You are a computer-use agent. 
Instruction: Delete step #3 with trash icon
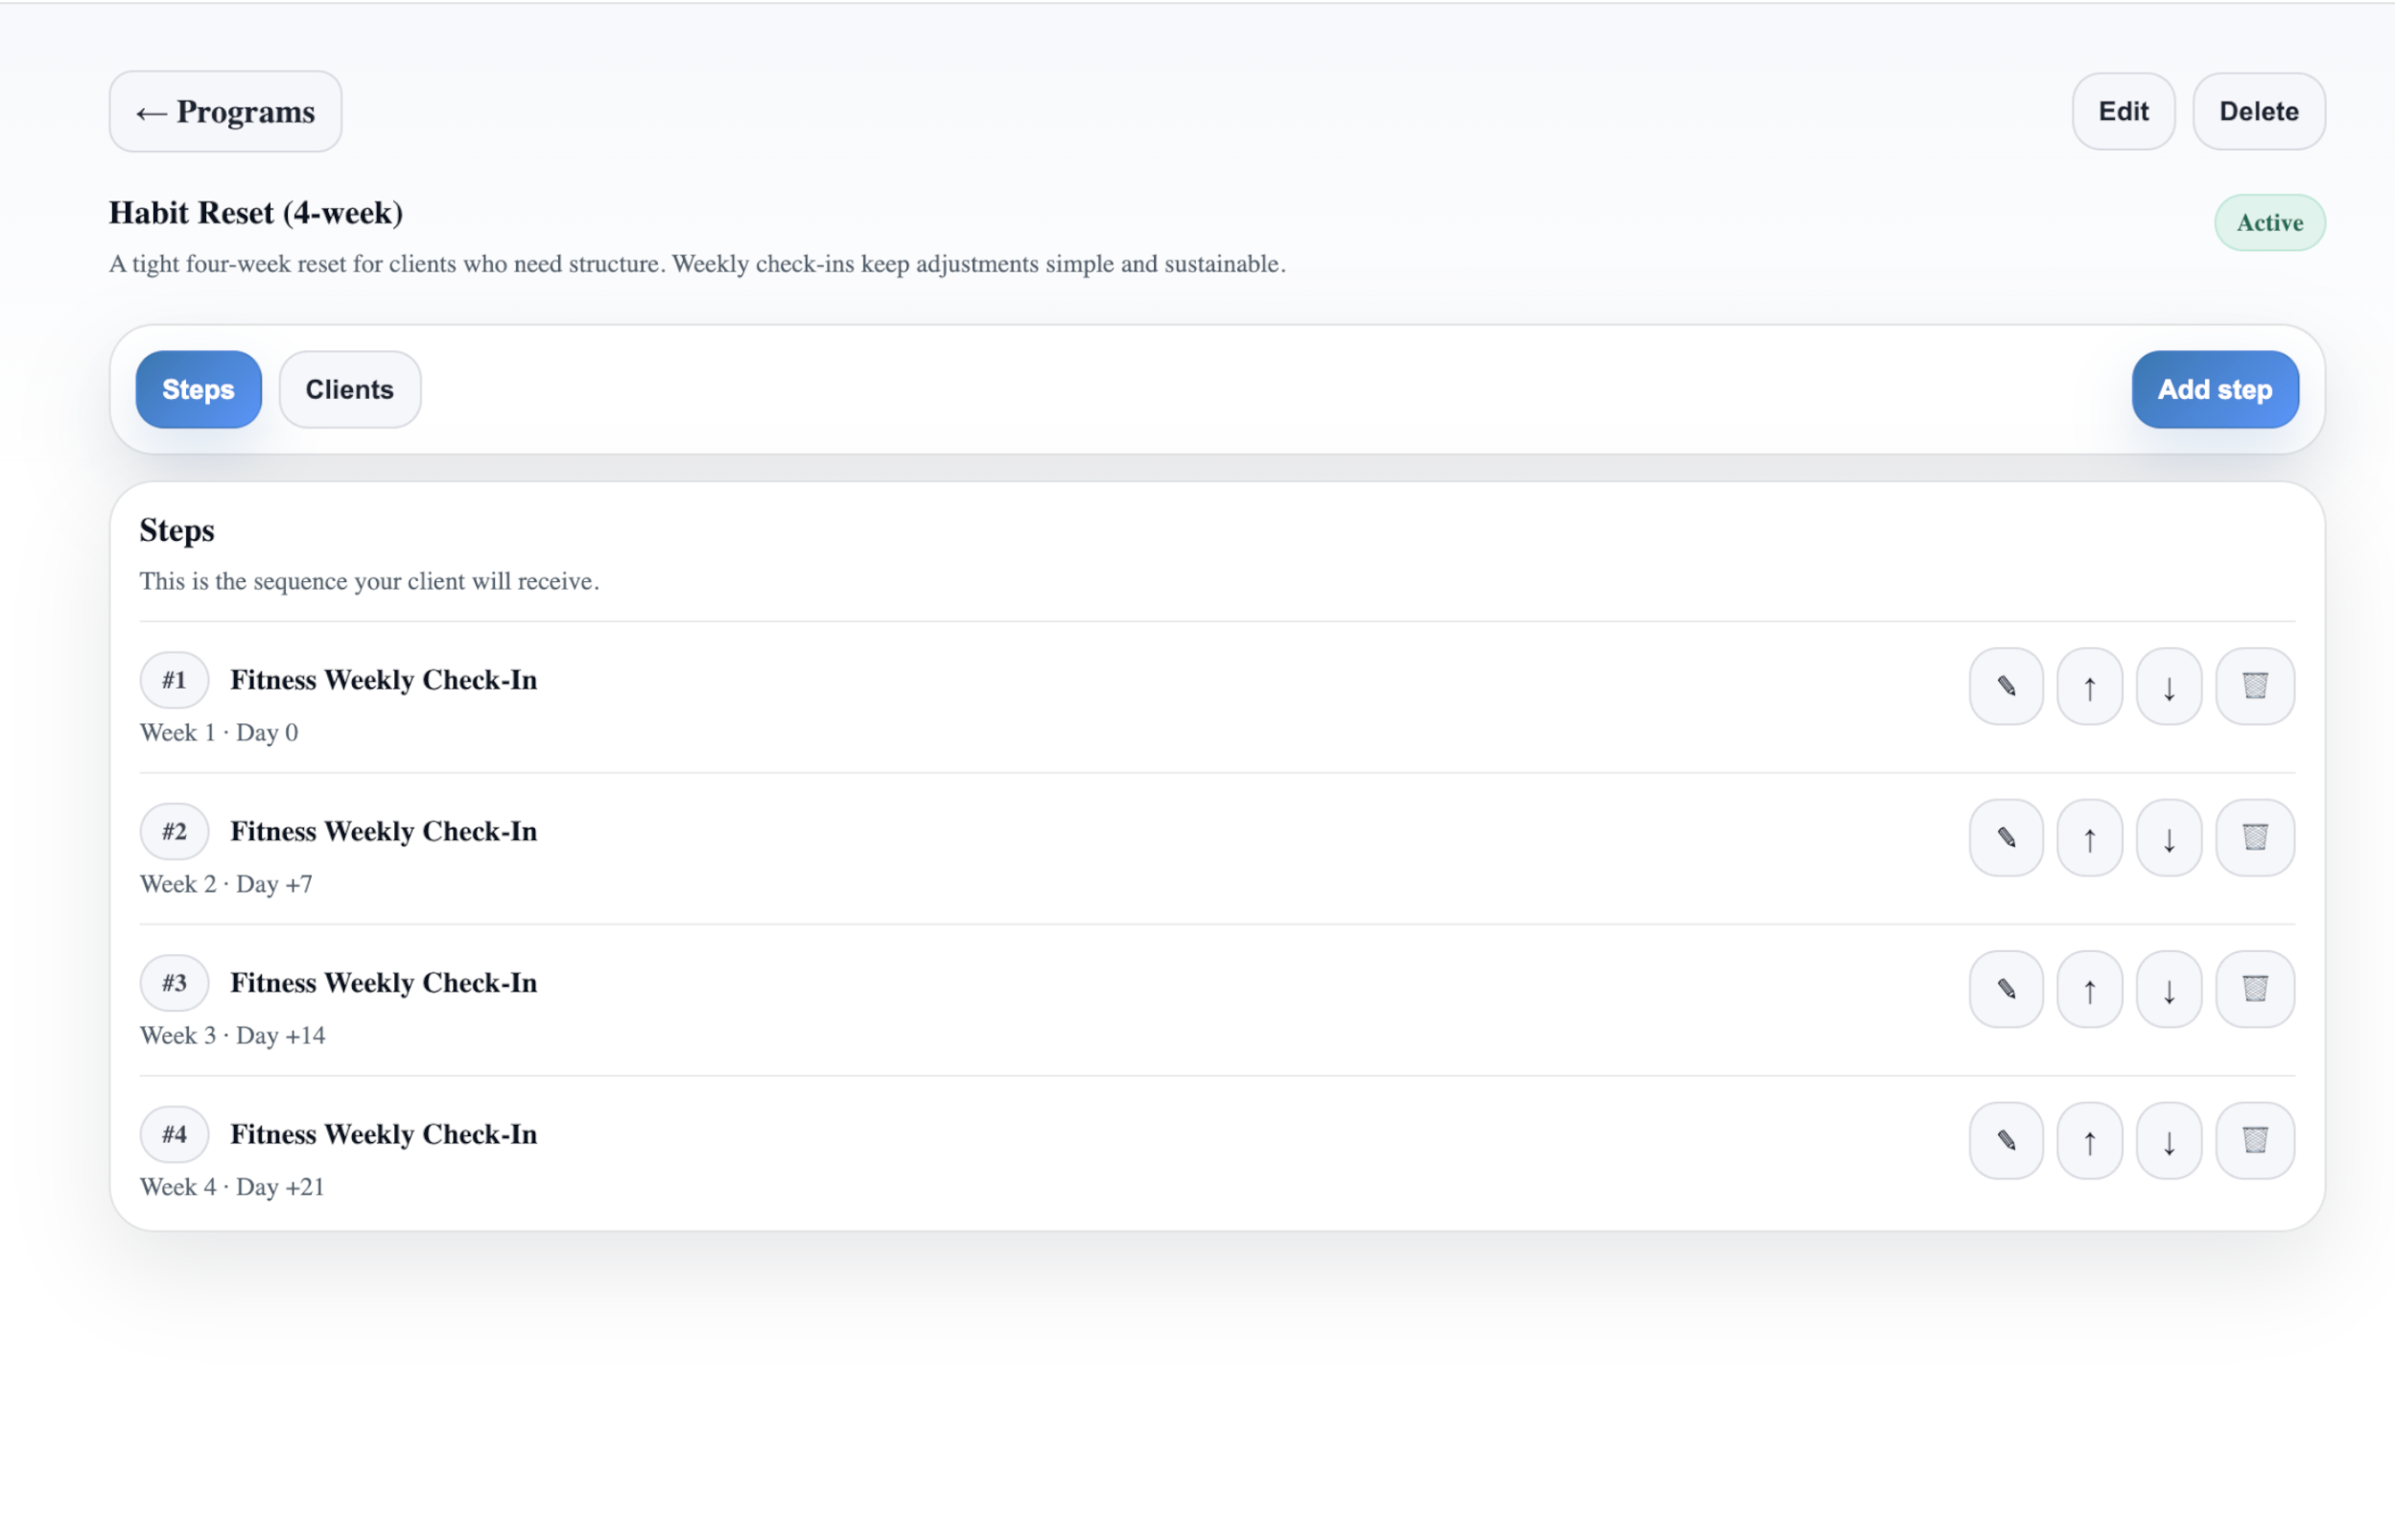coord(2254,989)
